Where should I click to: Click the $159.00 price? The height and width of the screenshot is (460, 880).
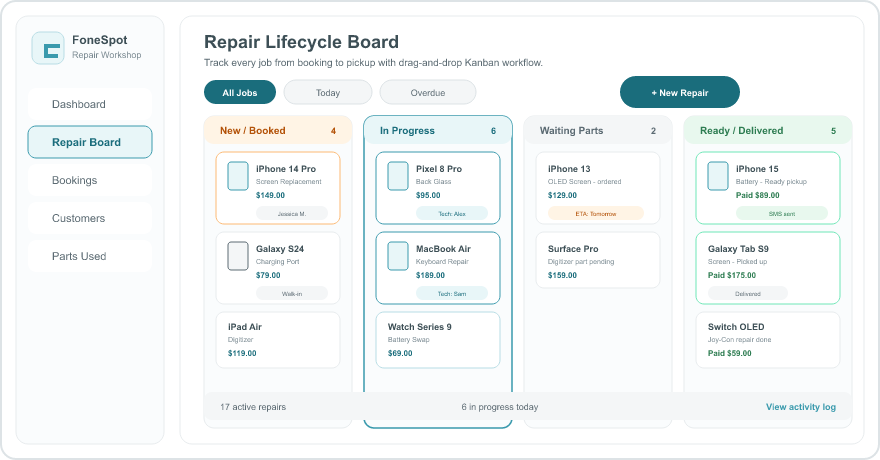[x=562, y=275]
